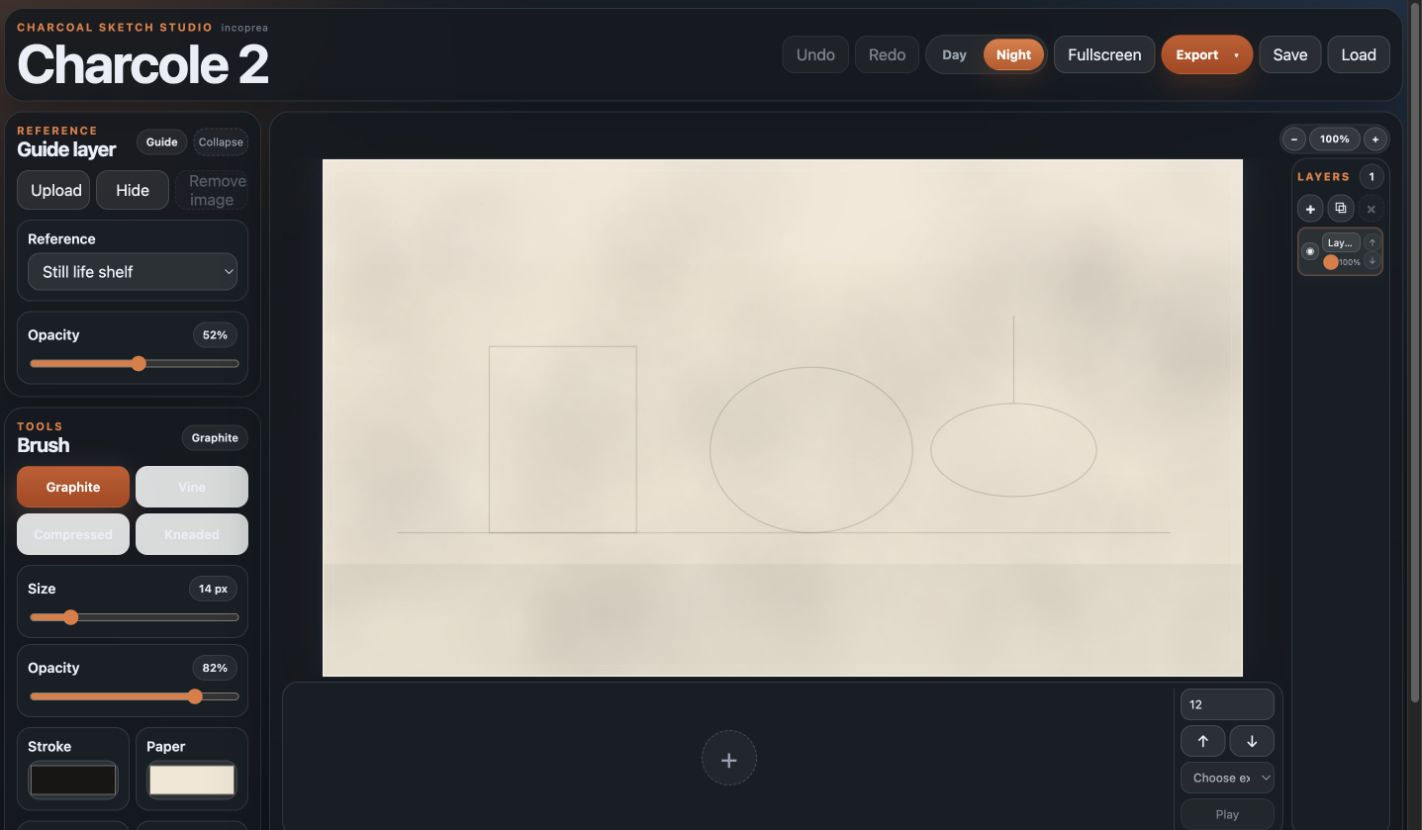Click the up arrow button above Play
Viewport: 1422px width, 830px height.
pos(1203,741)
